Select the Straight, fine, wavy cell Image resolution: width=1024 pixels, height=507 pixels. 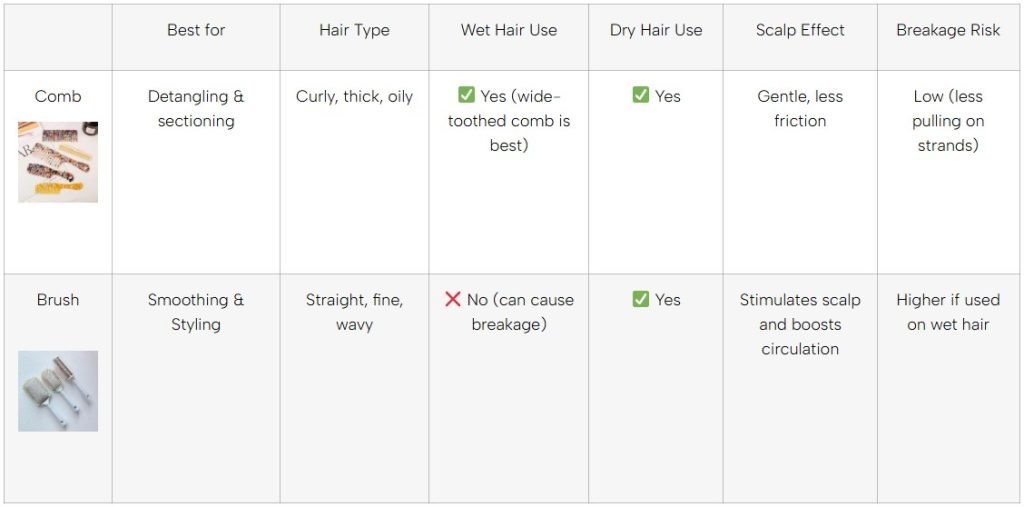354,312
